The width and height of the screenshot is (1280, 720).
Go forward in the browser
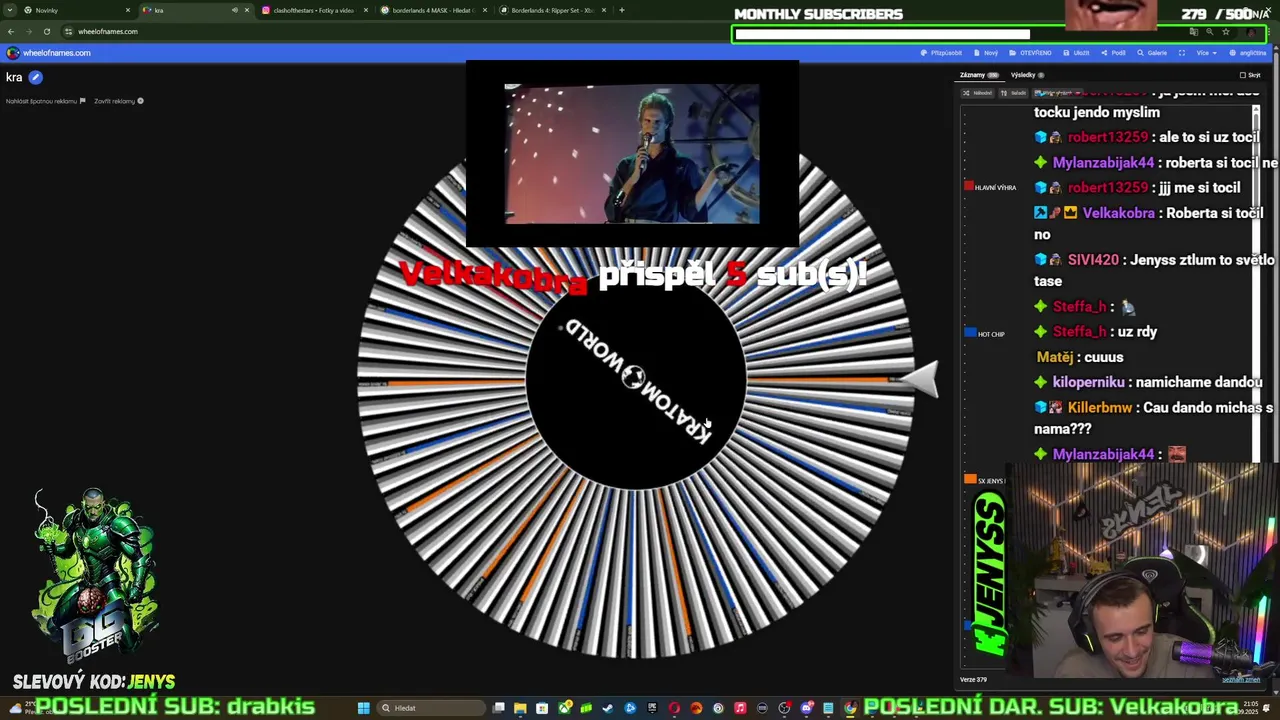tap(28, 31)
